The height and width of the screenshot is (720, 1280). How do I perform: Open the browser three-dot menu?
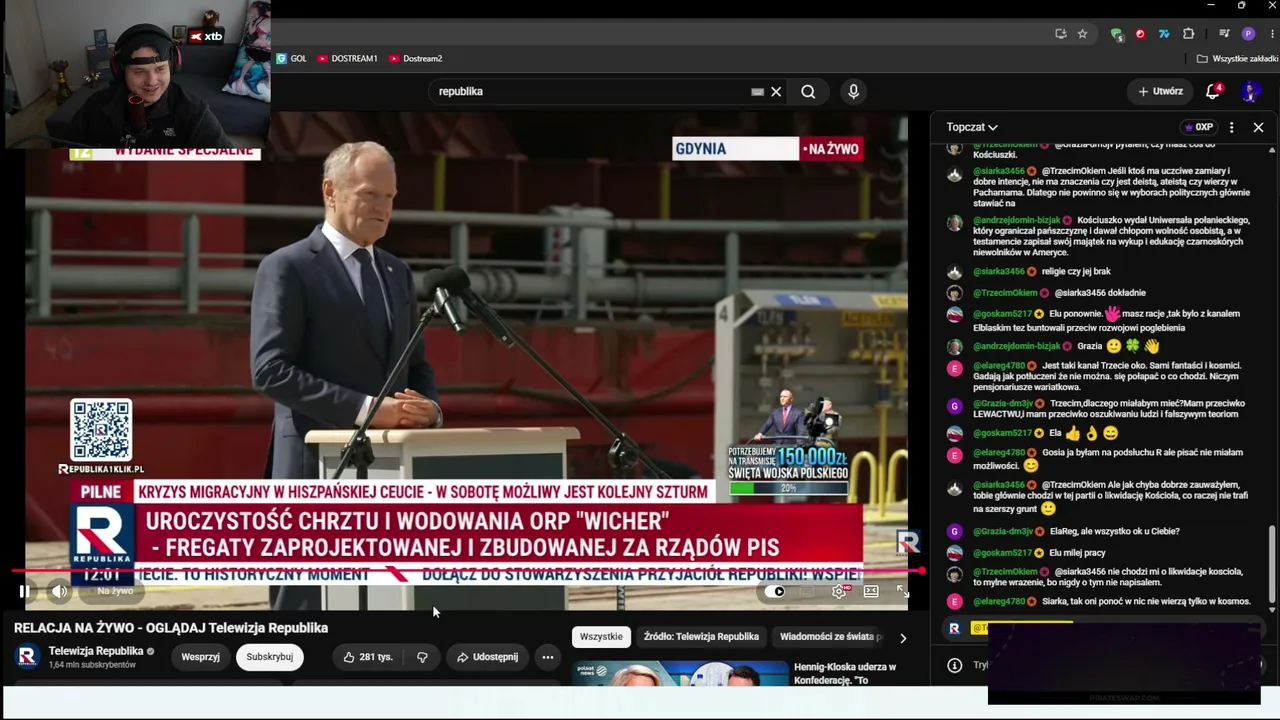click(1270, 33)
